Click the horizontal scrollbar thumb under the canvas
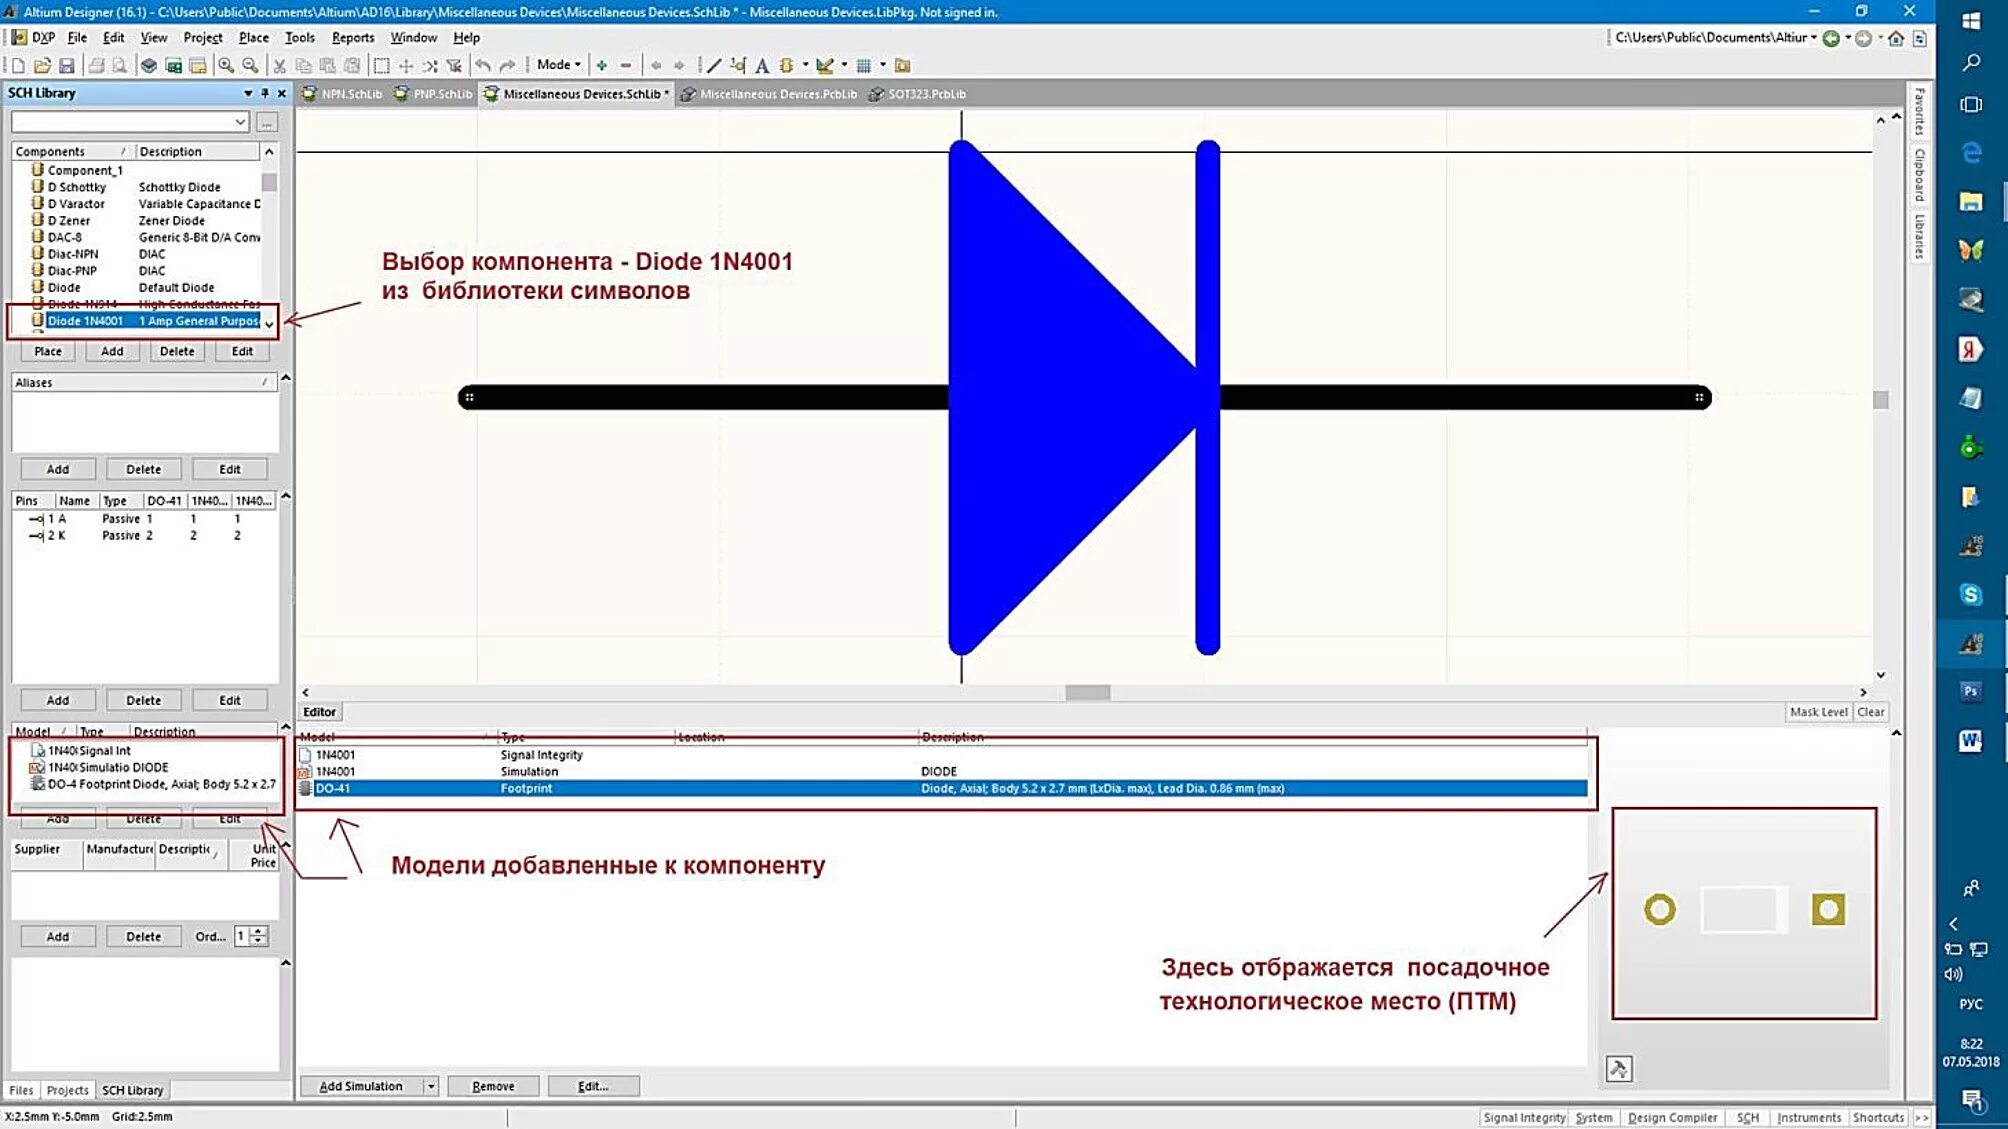Image resolution: width=2008 pixels, height=1129 pixels. point(1087,692)
